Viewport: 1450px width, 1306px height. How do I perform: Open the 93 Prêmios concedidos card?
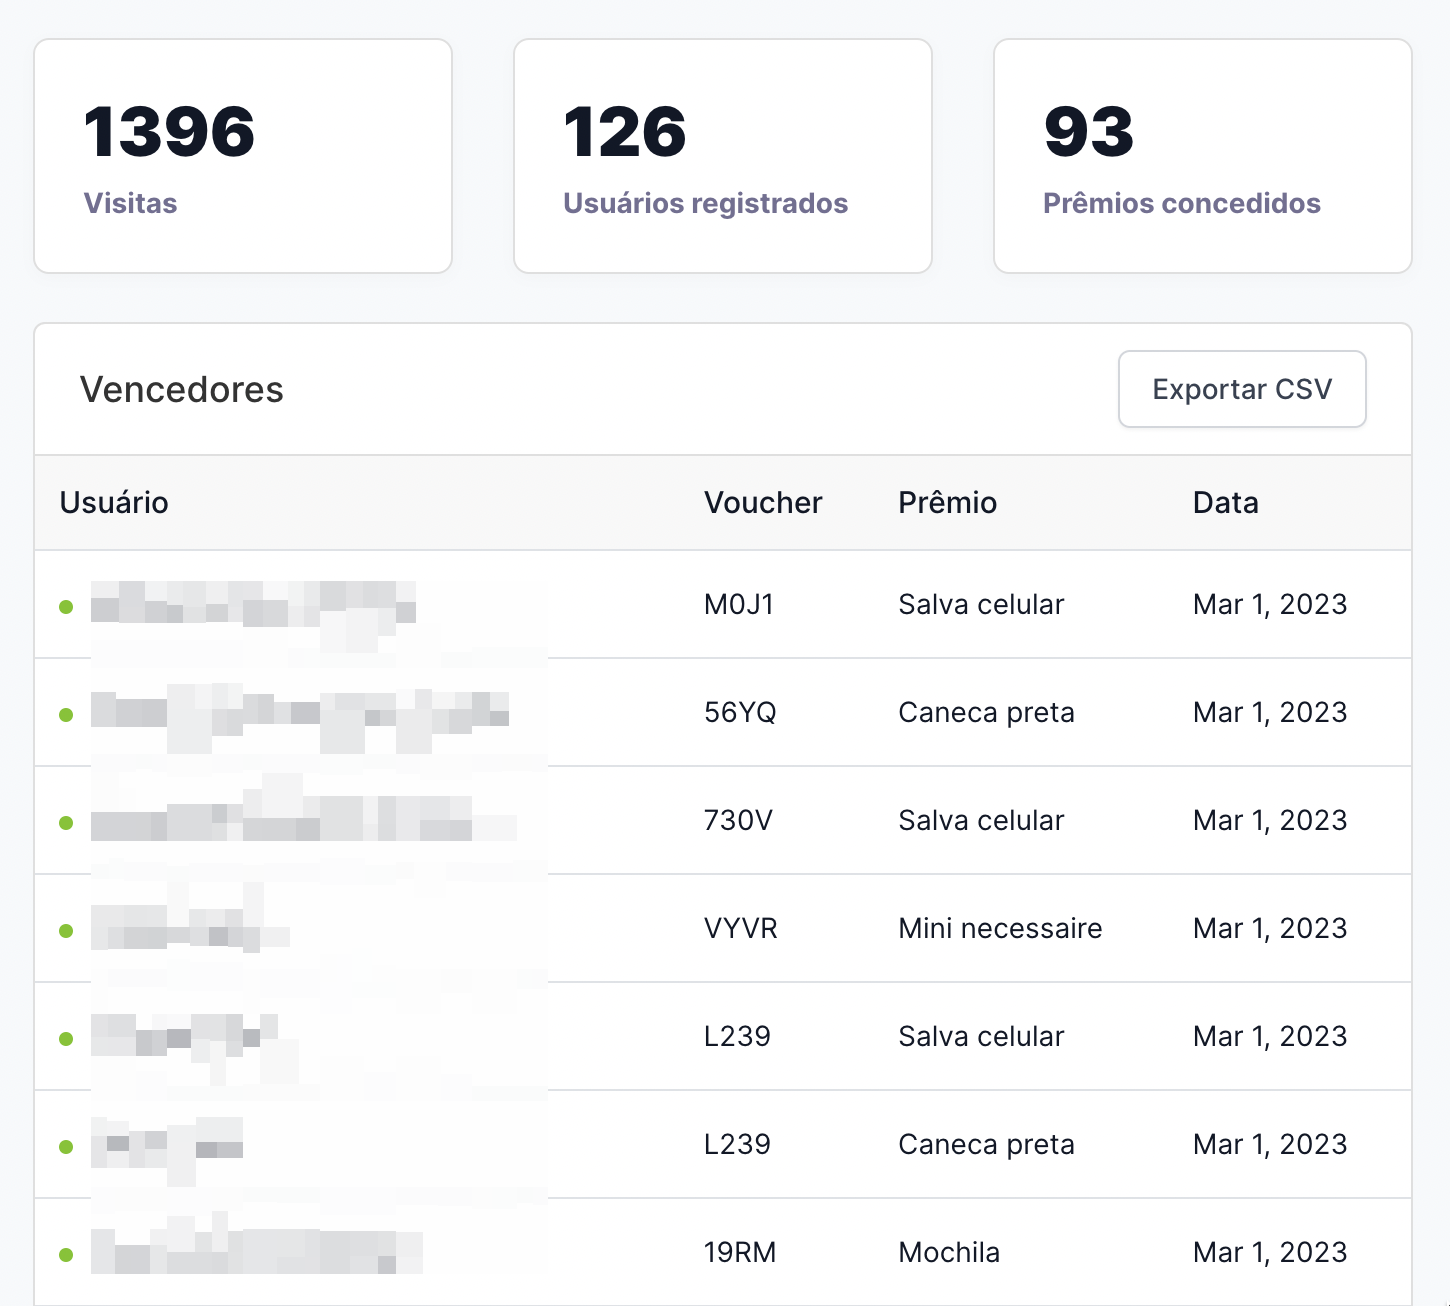(1203, 156)
